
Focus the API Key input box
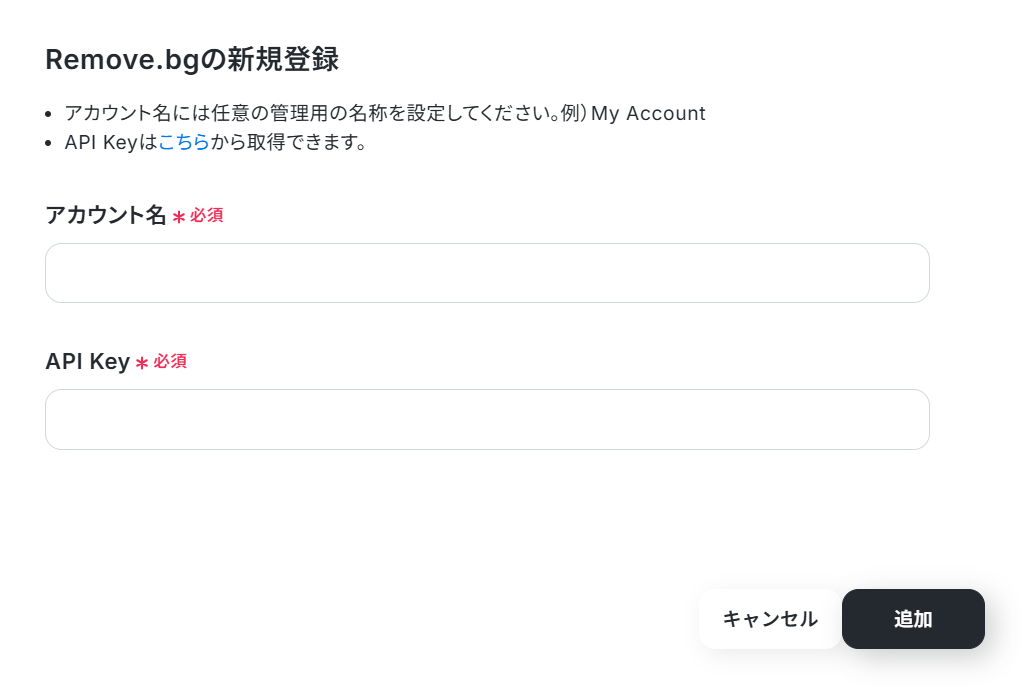pos(487,419)
